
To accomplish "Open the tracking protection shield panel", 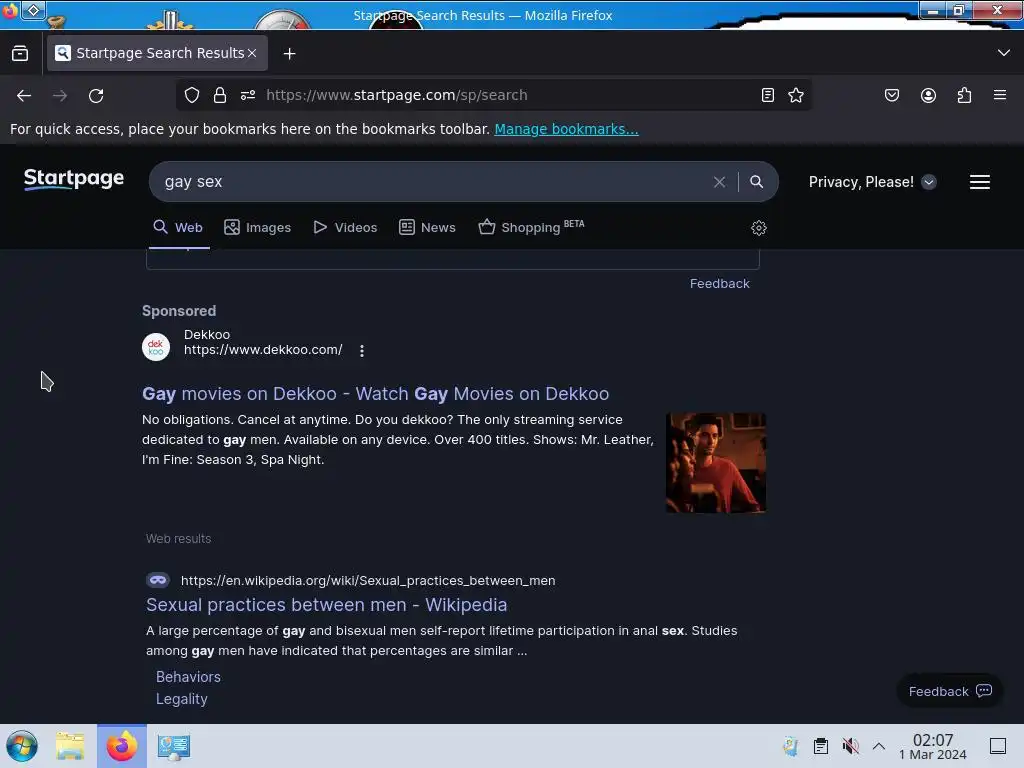I will tap(192, 95).
